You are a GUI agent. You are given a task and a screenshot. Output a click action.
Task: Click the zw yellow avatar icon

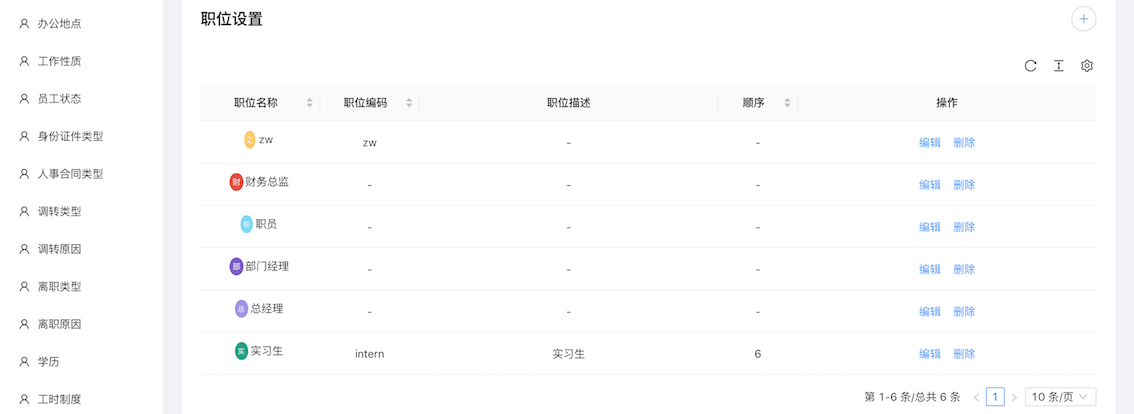pyautogui.click(x=250, y=140)
